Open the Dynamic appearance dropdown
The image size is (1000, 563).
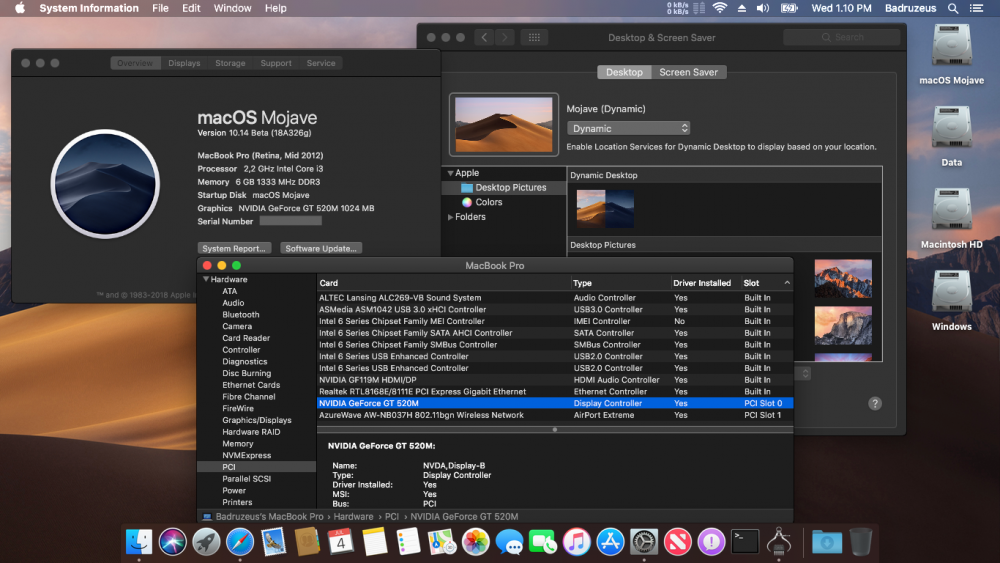(628, 128)
